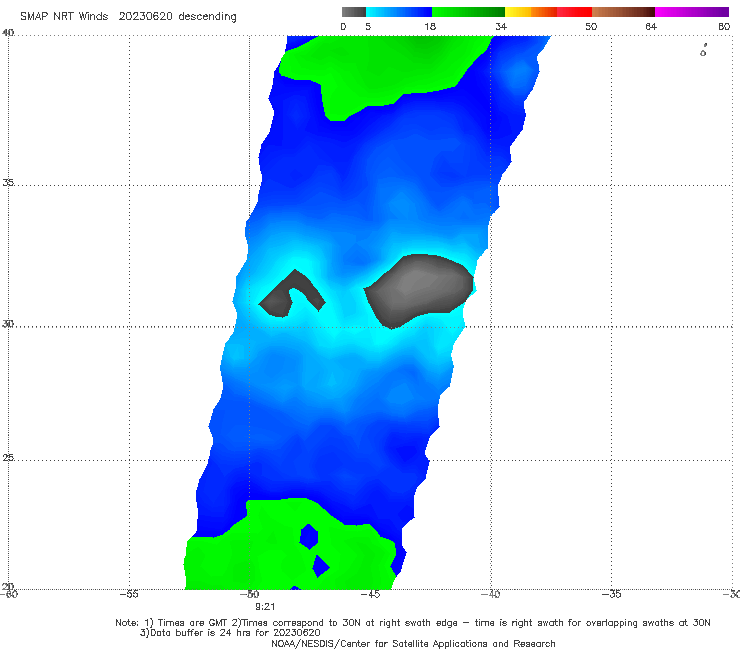Click the title text 'SMAP NRT Winds 20230620 descending'

128,17
